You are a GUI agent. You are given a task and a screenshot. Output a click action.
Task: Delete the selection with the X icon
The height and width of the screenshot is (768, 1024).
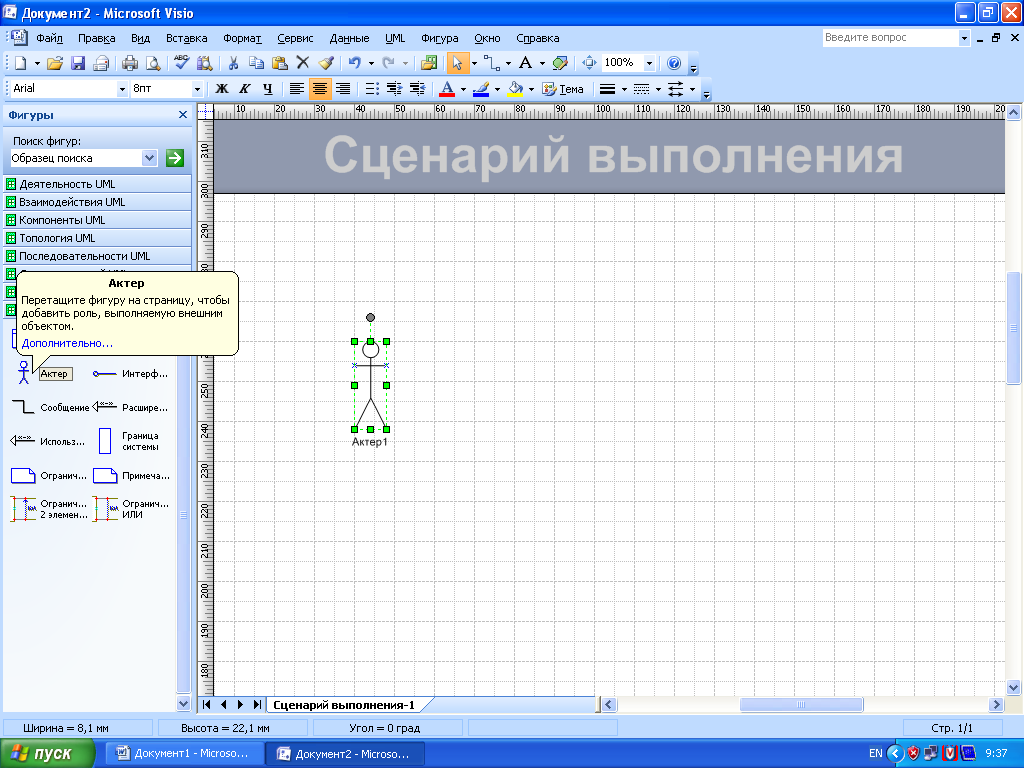302,63
